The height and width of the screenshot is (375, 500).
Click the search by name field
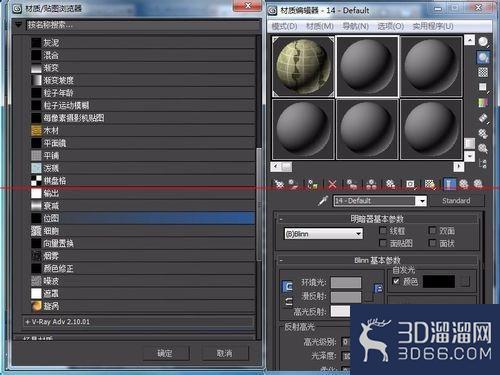(x=143, y=25)
